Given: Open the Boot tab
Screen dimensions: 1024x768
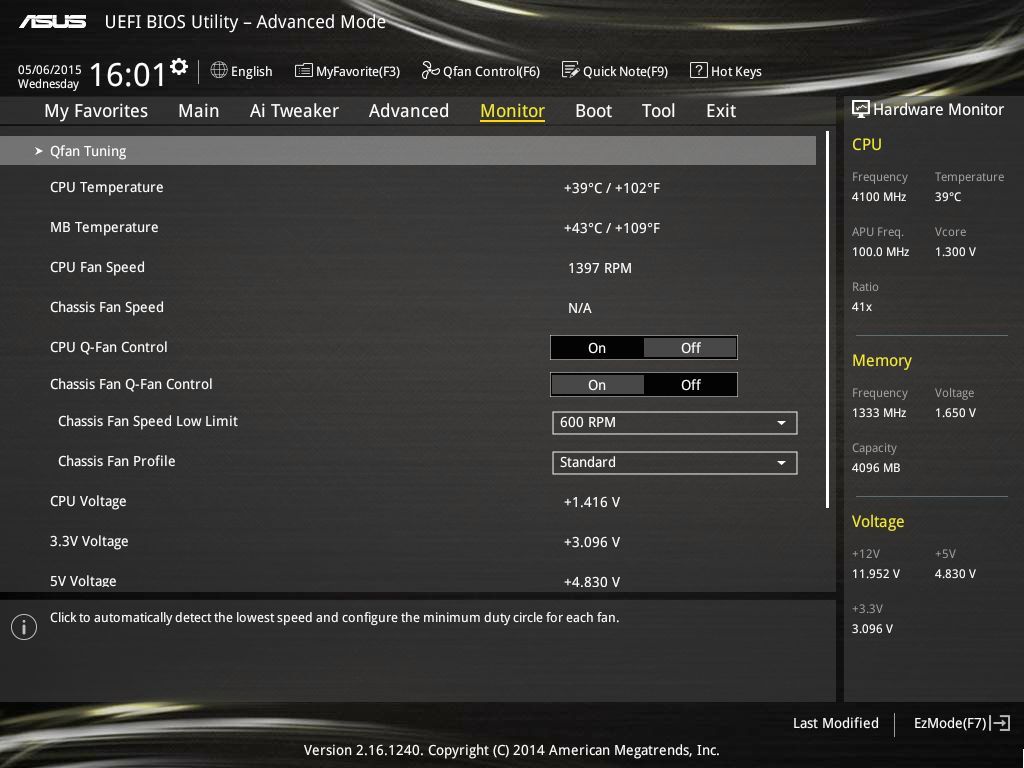Looking at the screenshot, I should click(x=593, y=111).
